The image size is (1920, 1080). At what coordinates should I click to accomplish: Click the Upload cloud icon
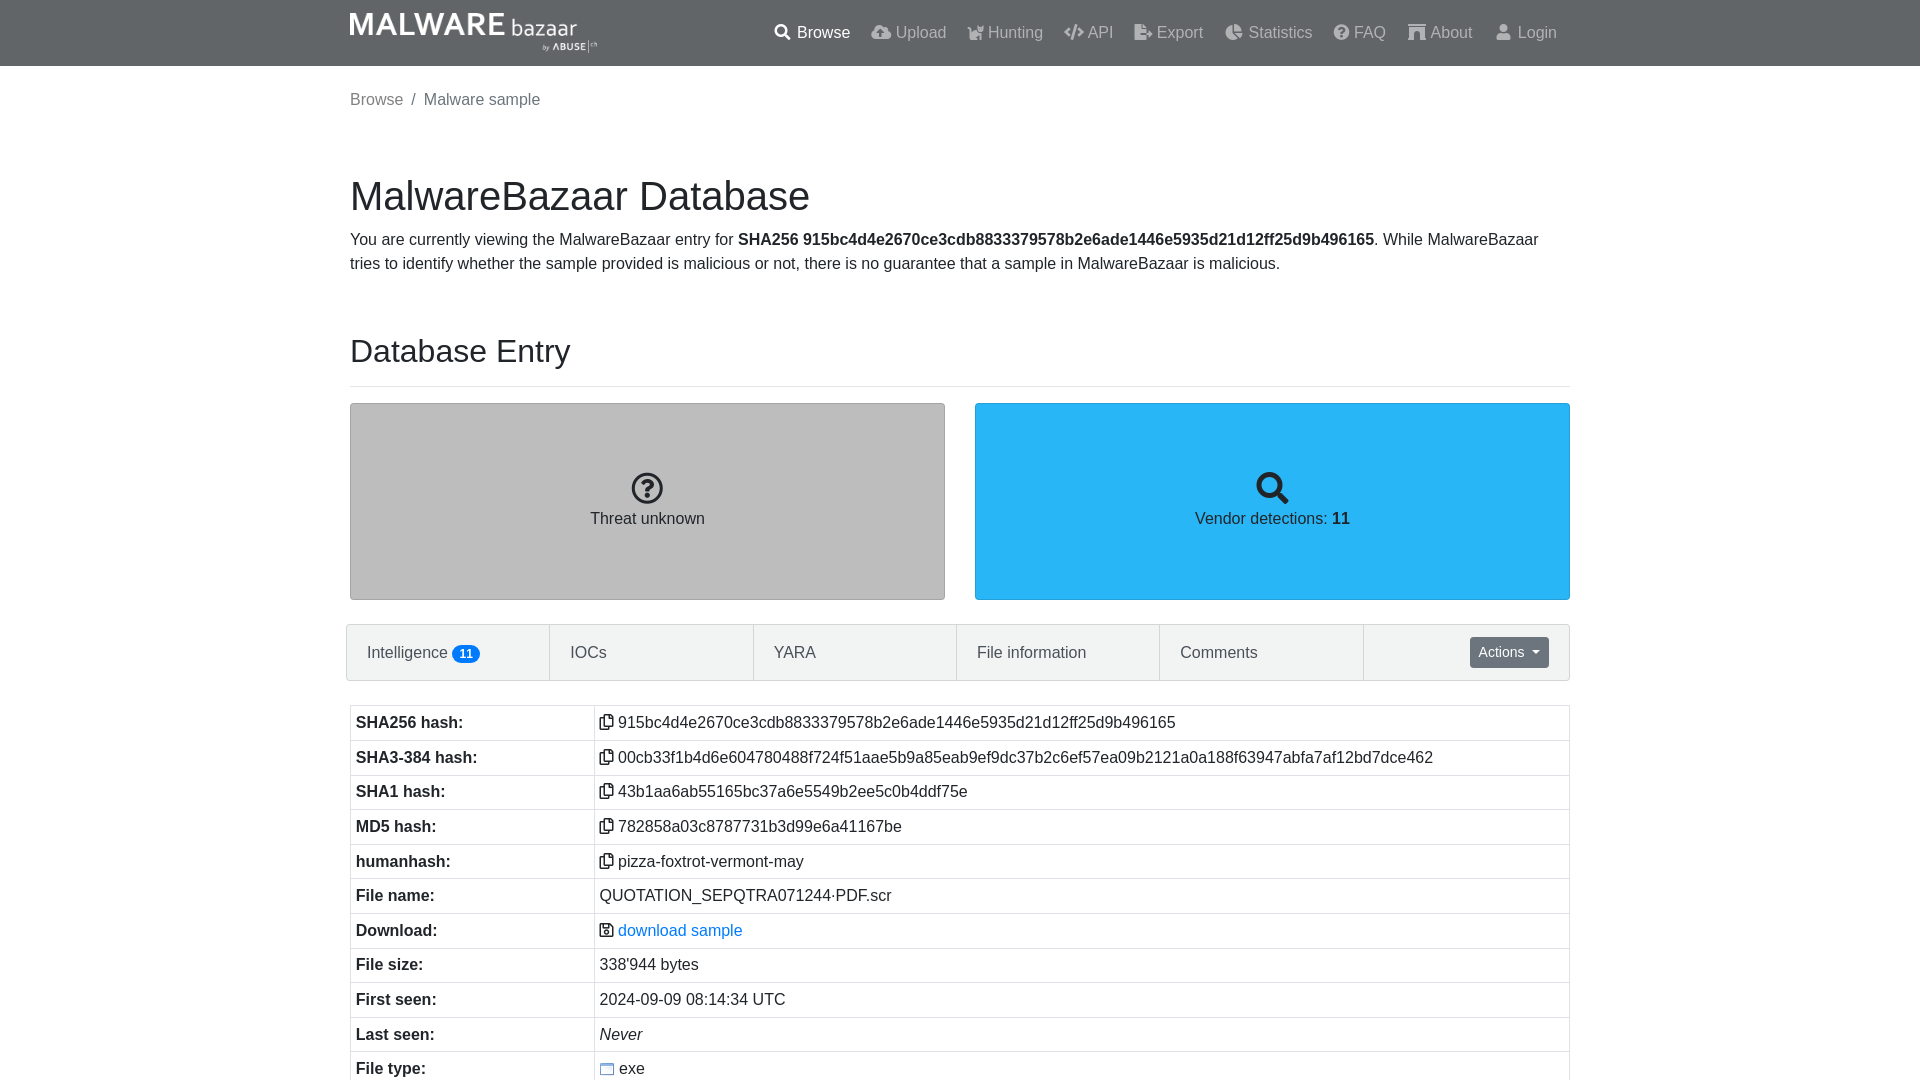coord(880,32)
